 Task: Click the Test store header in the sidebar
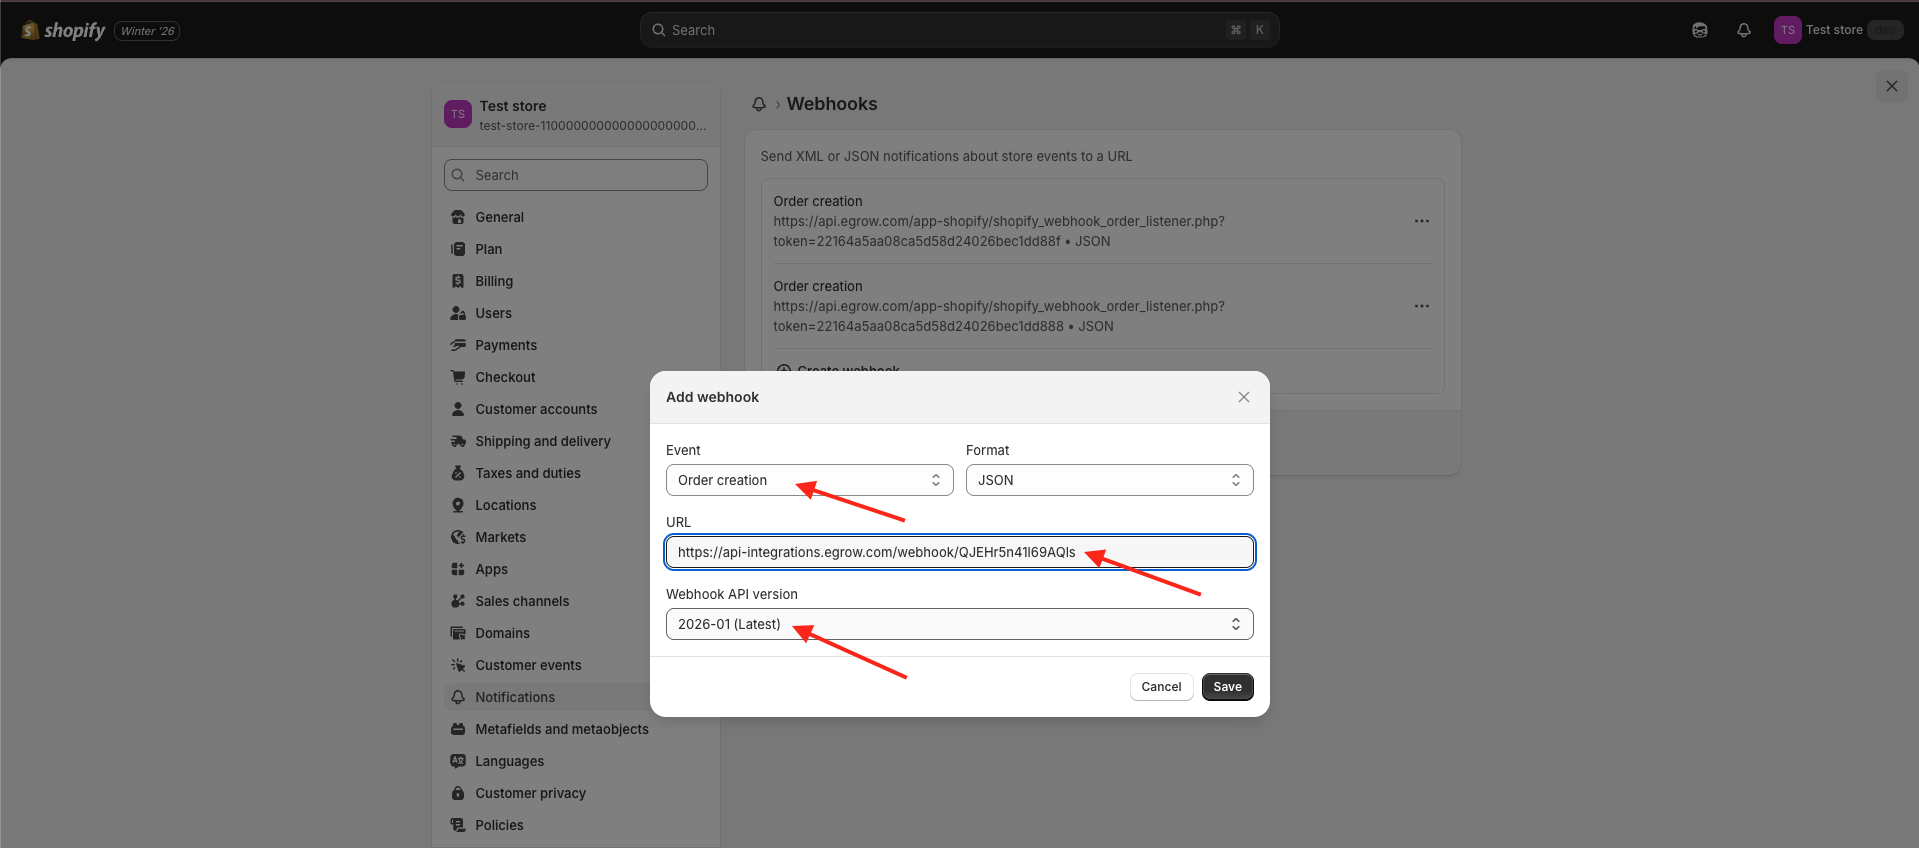[x=576, y=115]
